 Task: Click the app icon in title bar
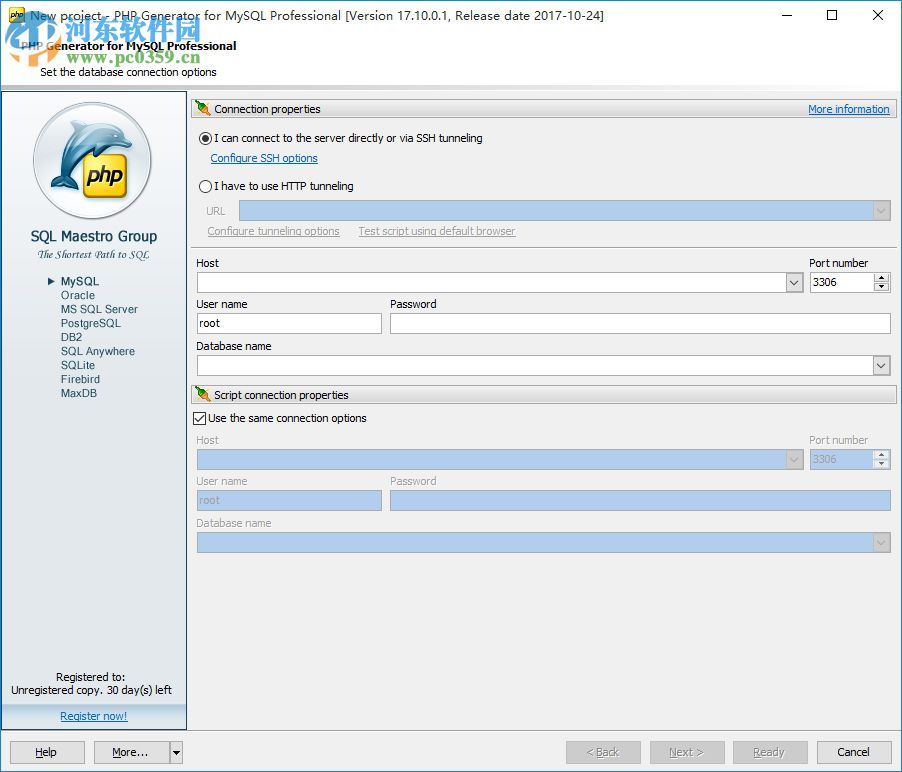(16, 15)
